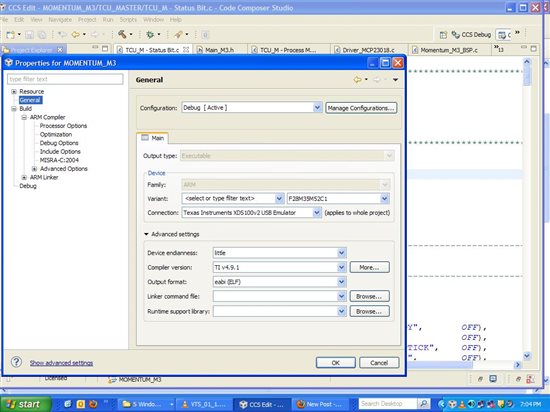Screen dimensions: 550x412
Task: Click the dialog's yellow back history arrow
Action: coord(357,80)
